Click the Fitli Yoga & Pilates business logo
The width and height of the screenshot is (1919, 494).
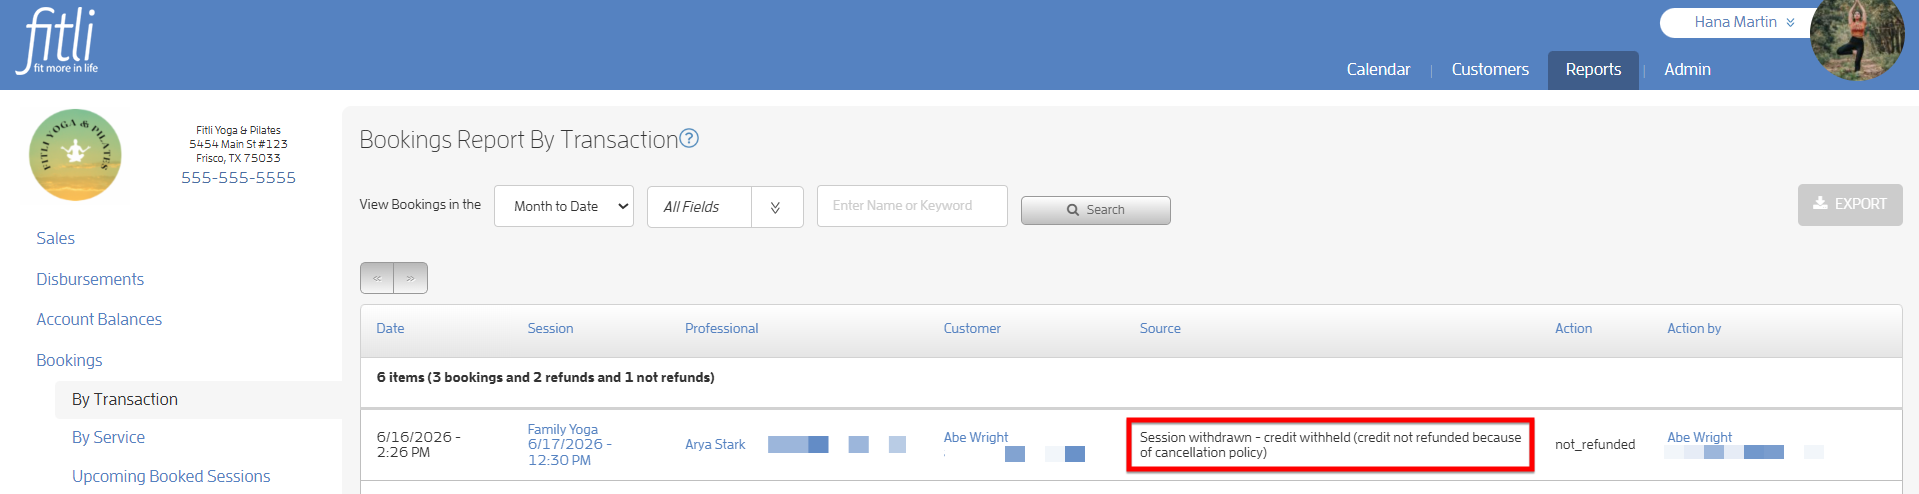click(x=75, y=155)
